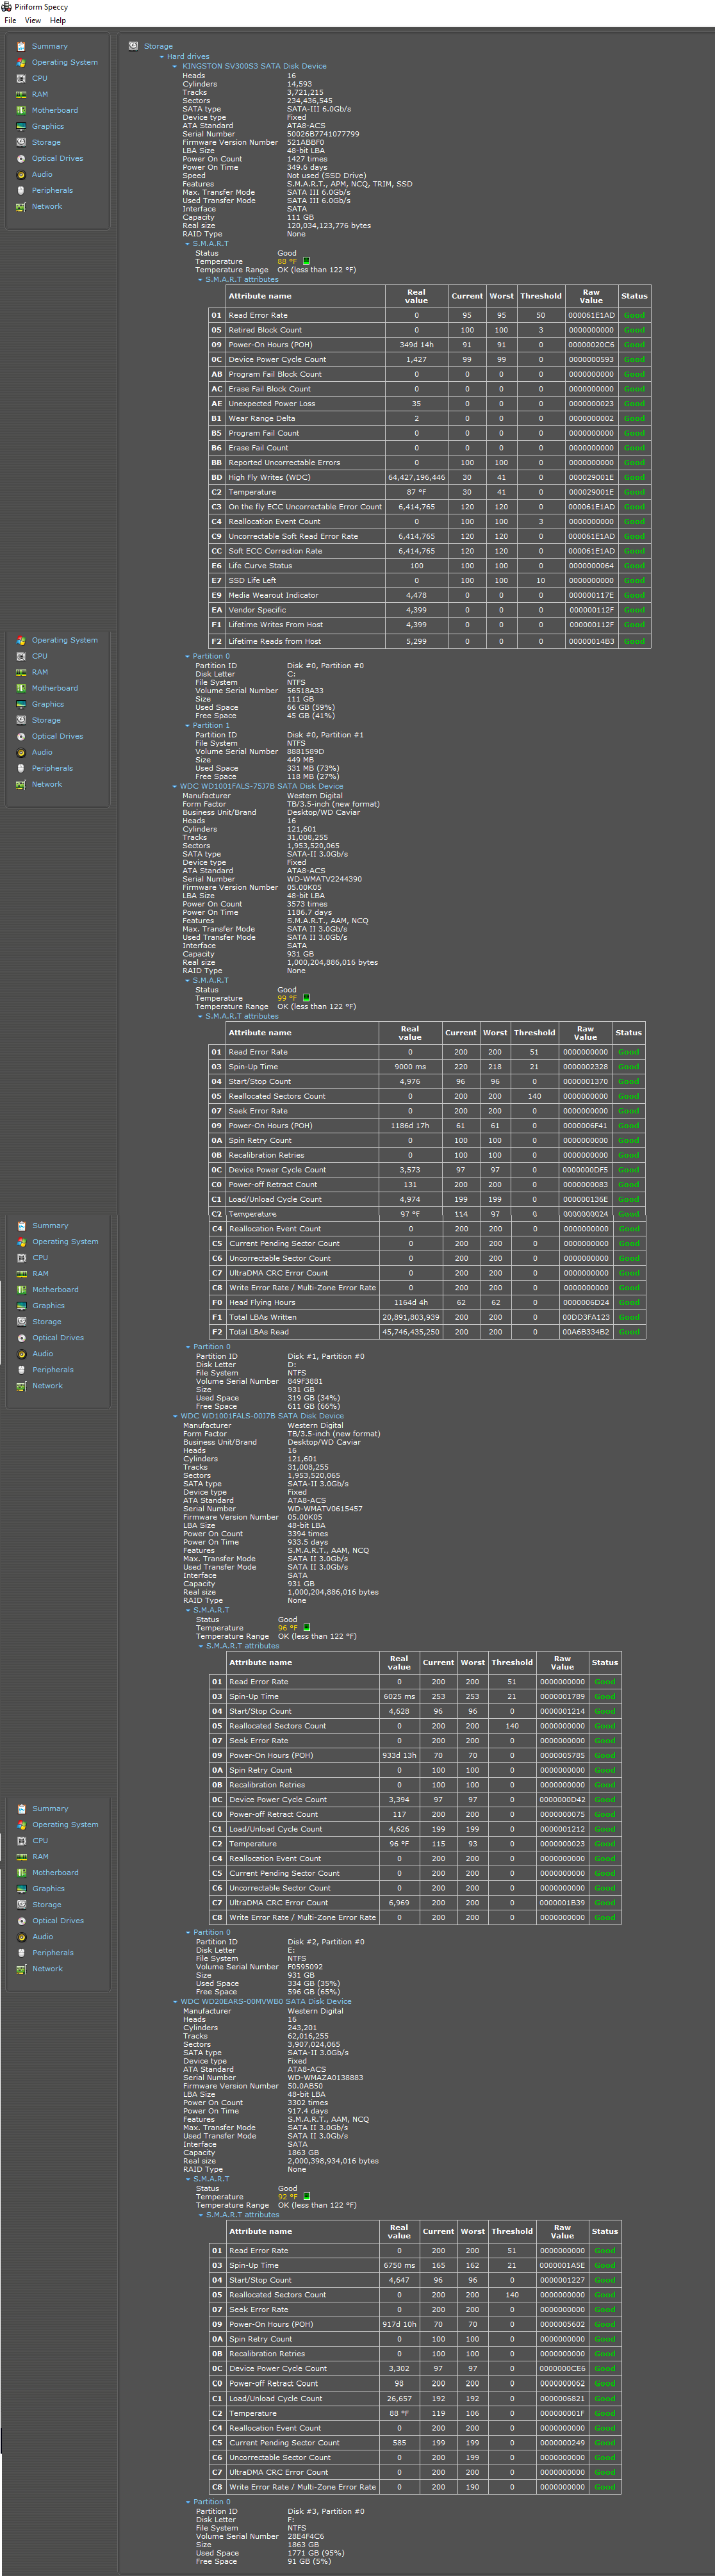This screenshot has width=715, height=2576.
Task: Select the Soft ECC Correction Rate row
Action: [429, 551]
